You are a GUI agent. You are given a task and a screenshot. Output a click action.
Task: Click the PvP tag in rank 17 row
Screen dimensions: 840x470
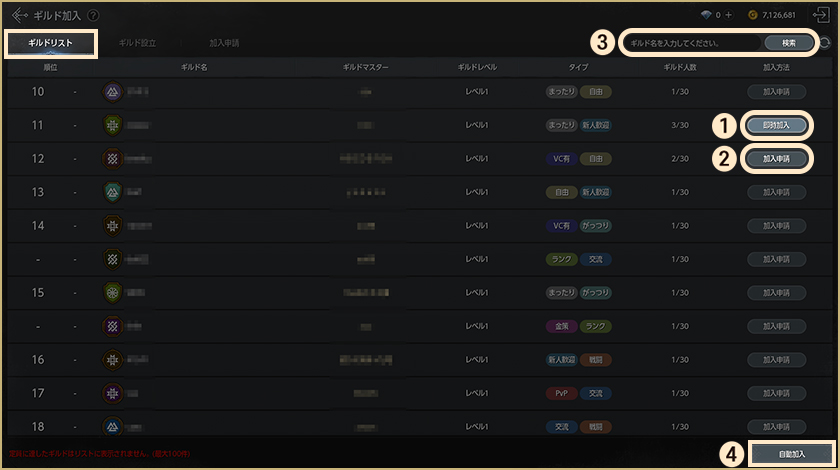pyautogui.click(x=560, y=393)
